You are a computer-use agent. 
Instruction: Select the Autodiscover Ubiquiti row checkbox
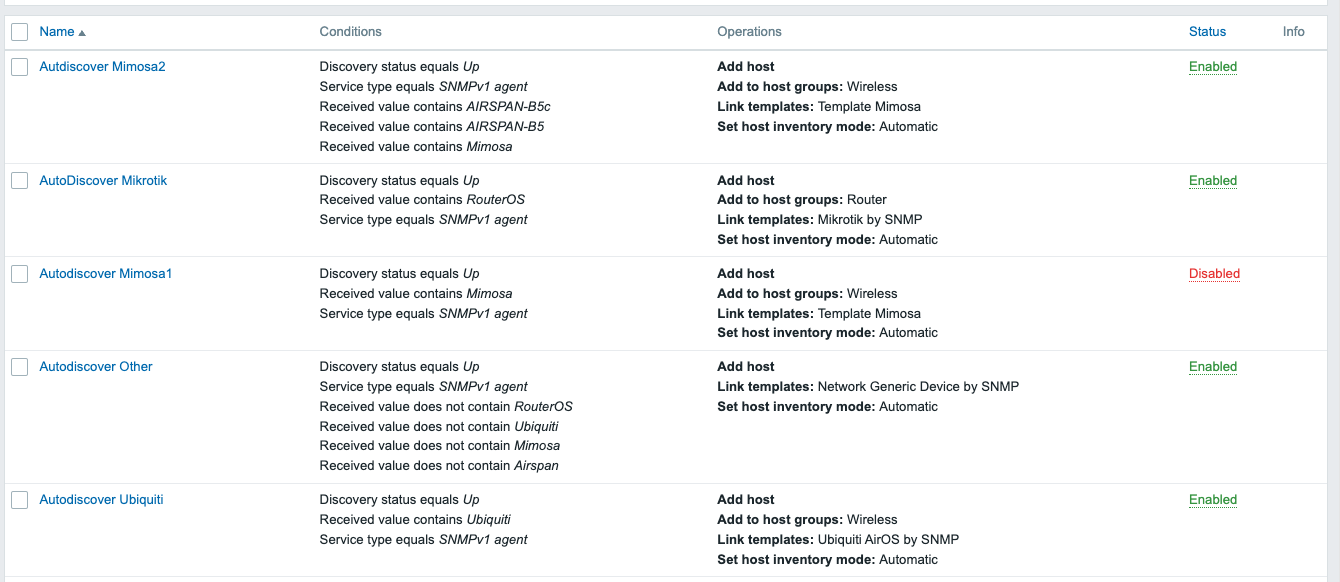[x=19, y=500]
